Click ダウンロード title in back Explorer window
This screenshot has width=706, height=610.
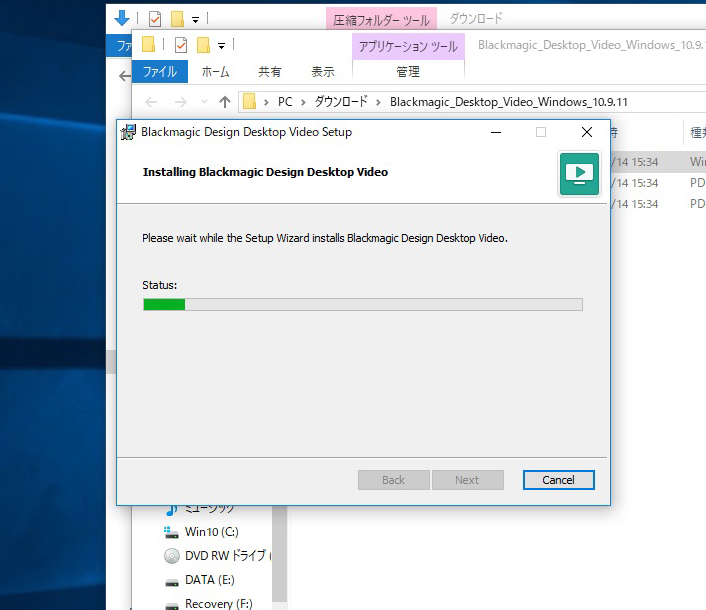476,18
